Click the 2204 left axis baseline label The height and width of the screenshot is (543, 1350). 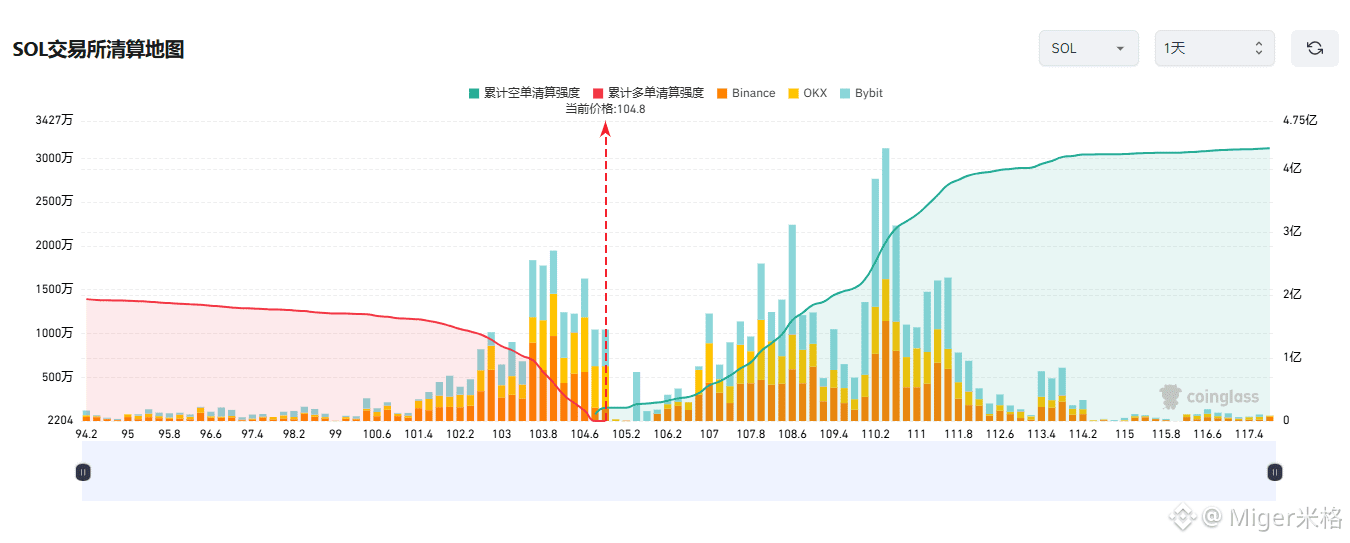[x=61, y=420]
